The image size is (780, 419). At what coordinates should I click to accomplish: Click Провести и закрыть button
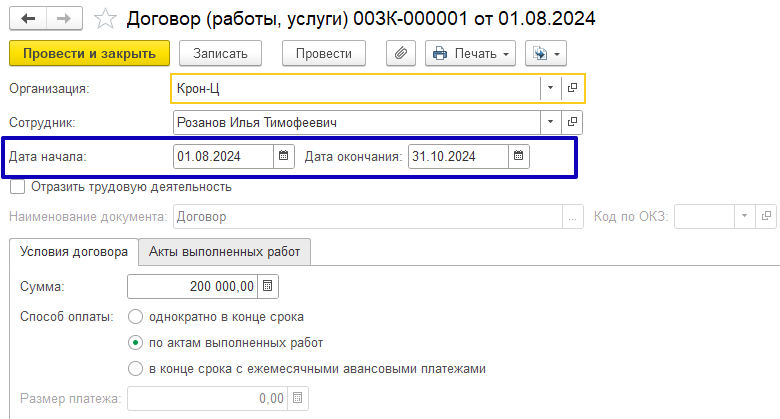point(89,52)
